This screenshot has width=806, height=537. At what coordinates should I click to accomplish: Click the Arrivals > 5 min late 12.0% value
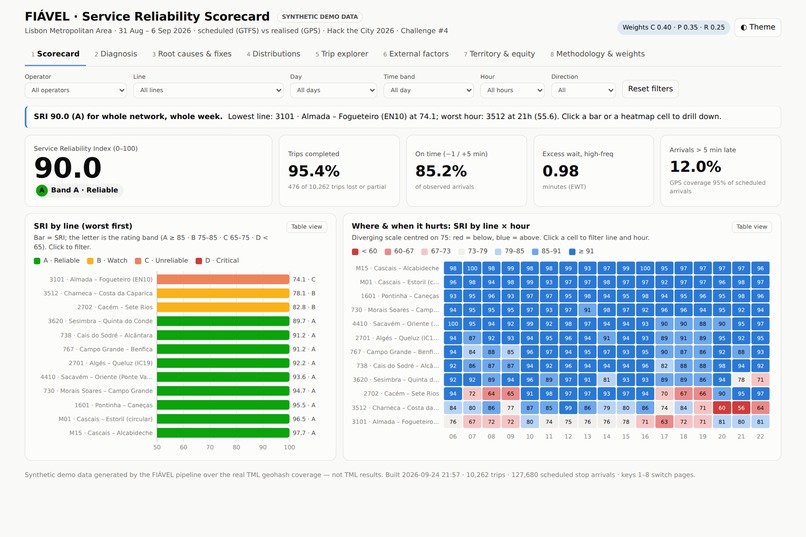[695, 166]
